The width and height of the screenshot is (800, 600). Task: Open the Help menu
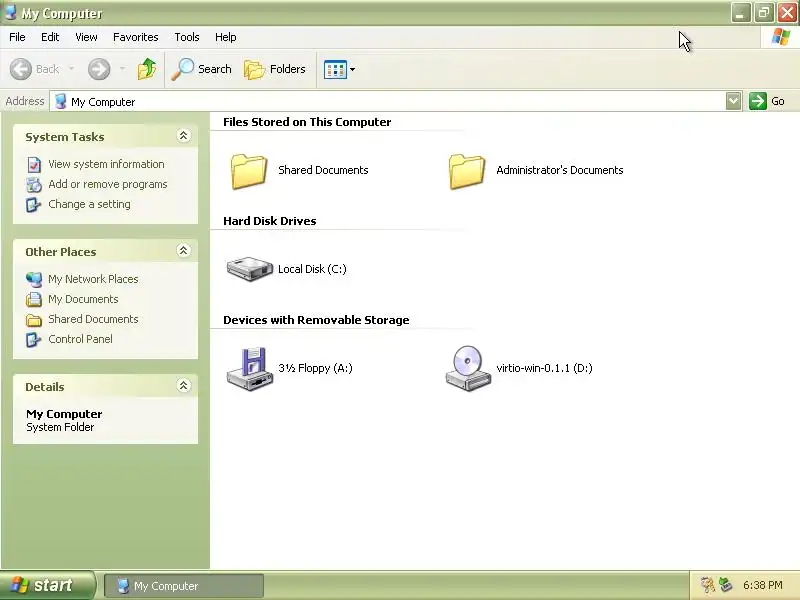pyautogui.click(x=226, y=37)
